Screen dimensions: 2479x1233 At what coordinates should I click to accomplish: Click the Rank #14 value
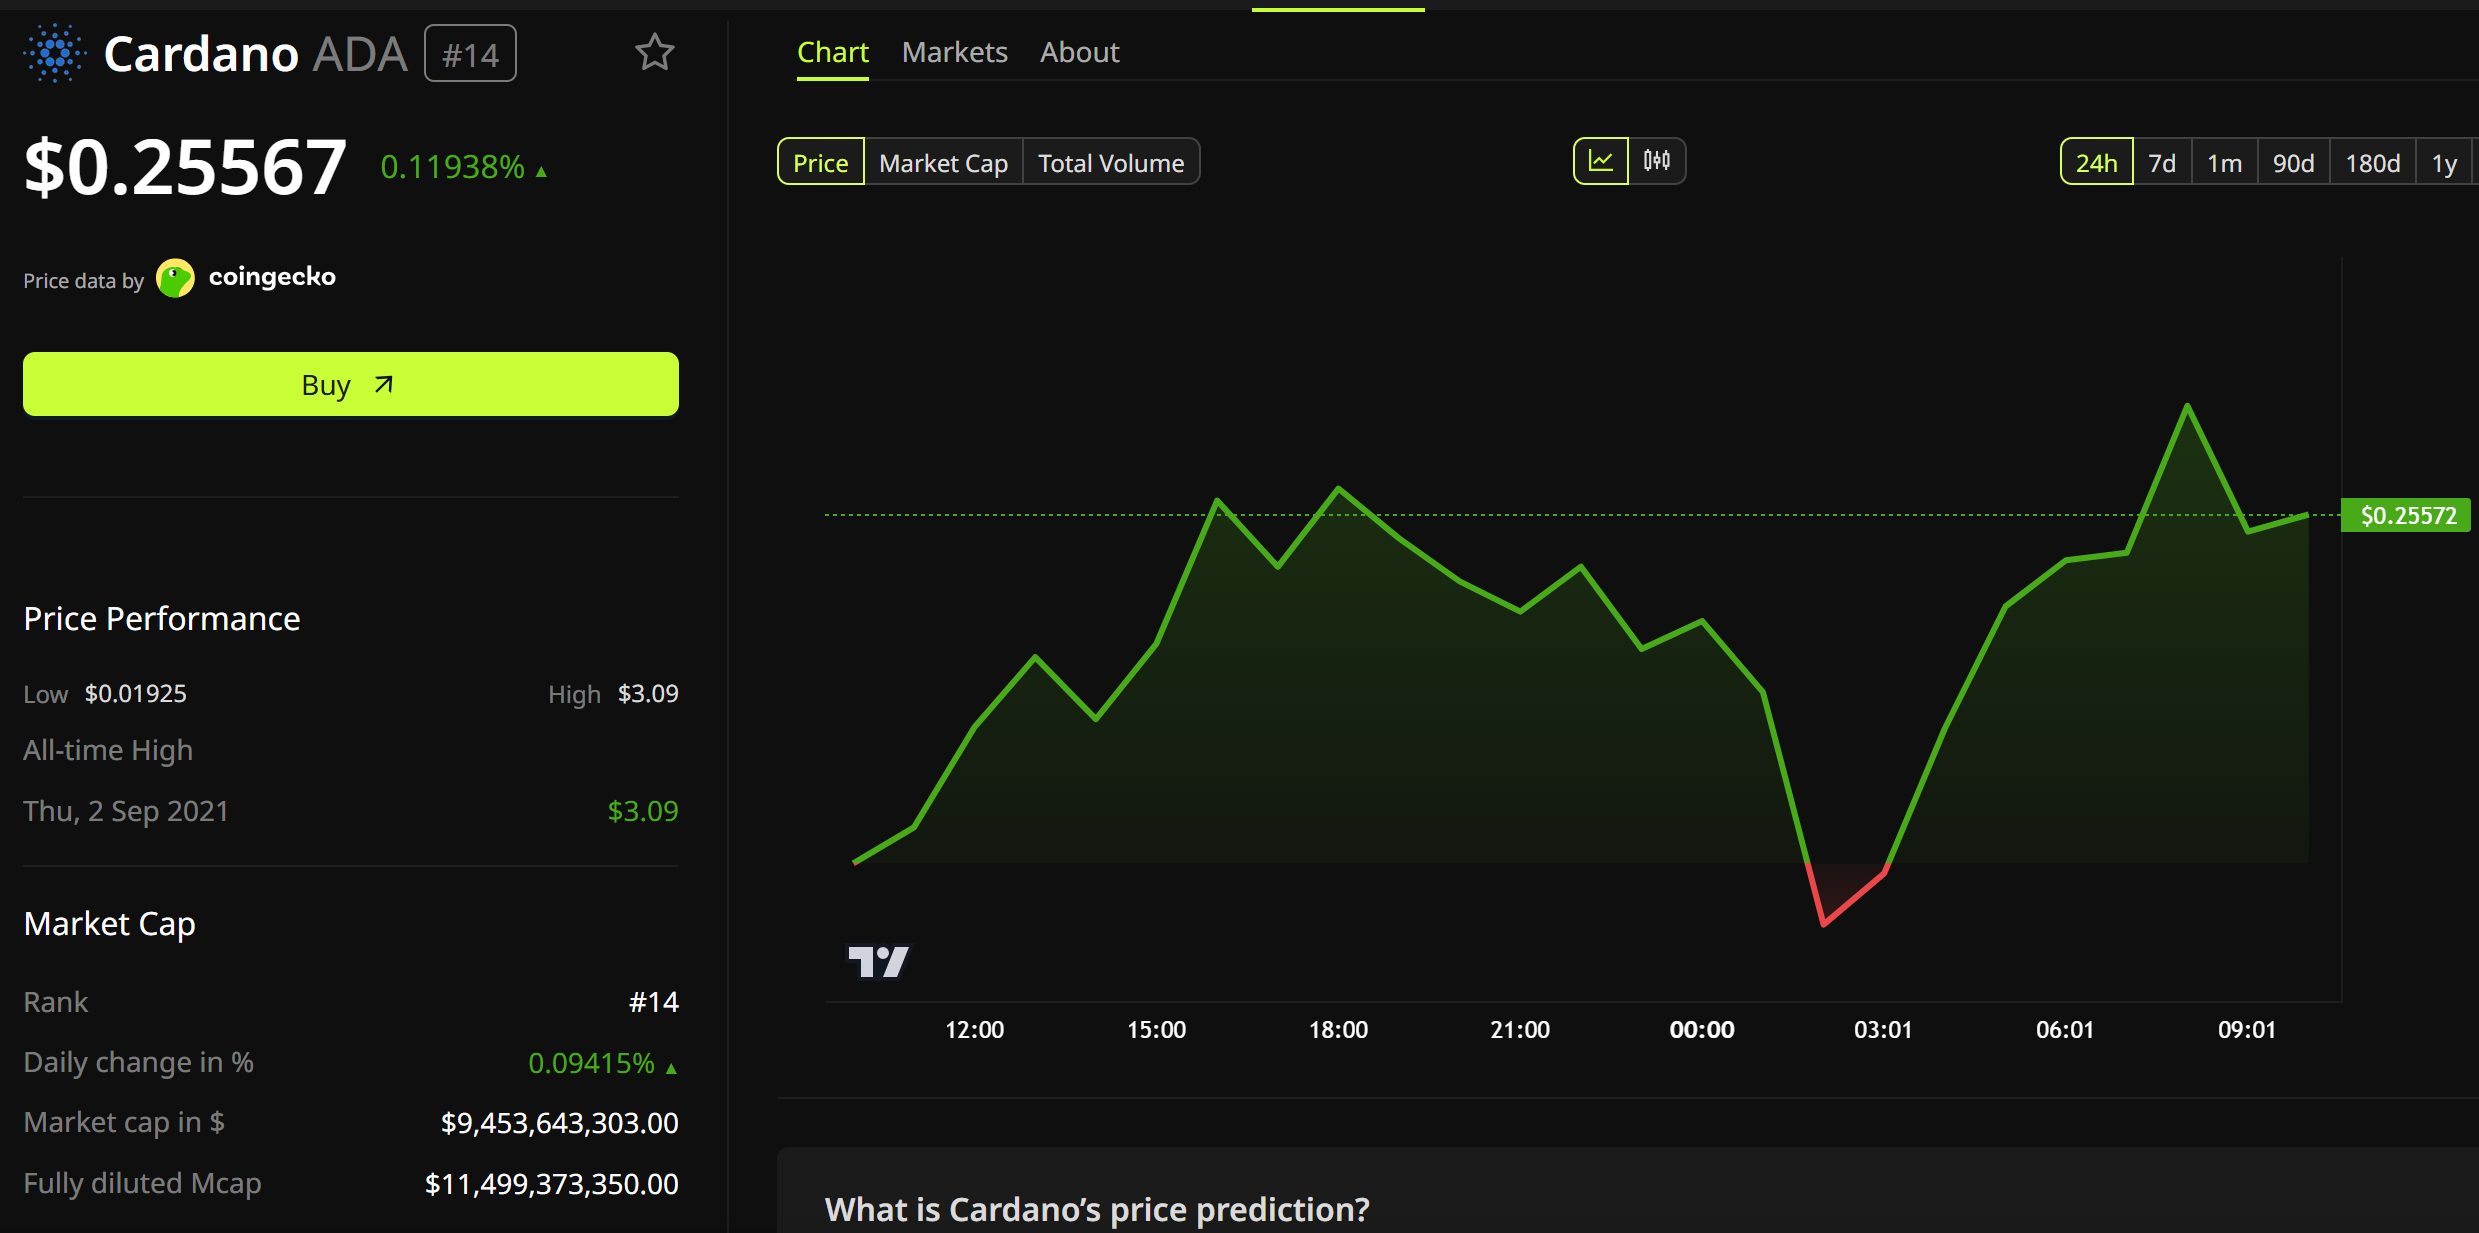[x=654, y=1002]
